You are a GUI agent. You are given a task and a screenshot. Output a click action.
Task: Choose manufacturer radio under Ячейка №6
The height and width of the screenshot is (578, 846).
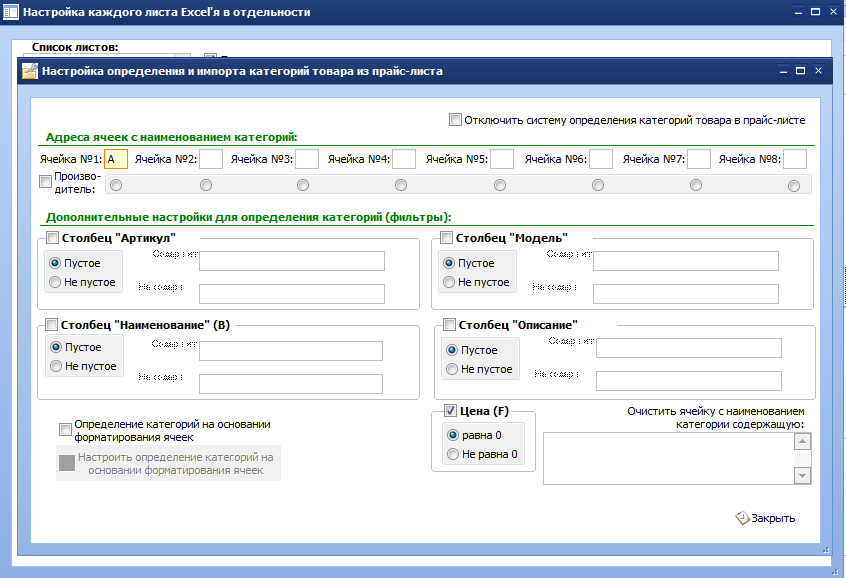[598, 185]
